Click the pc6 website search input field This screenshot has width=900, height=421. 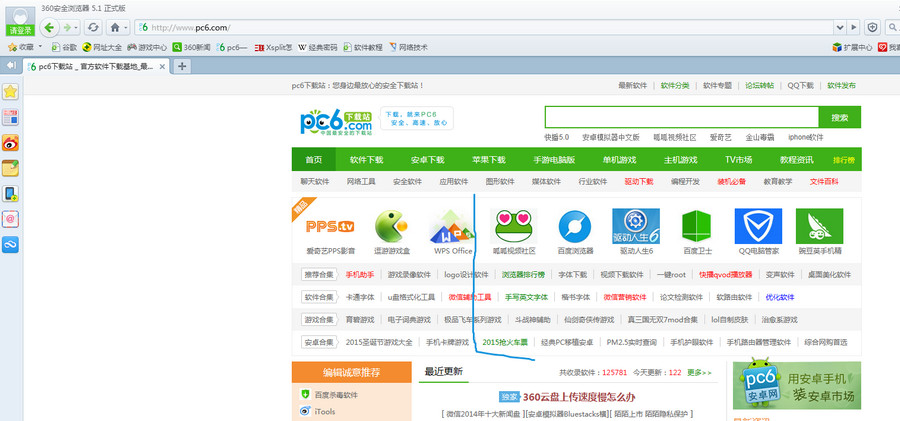tap(681, 117)
